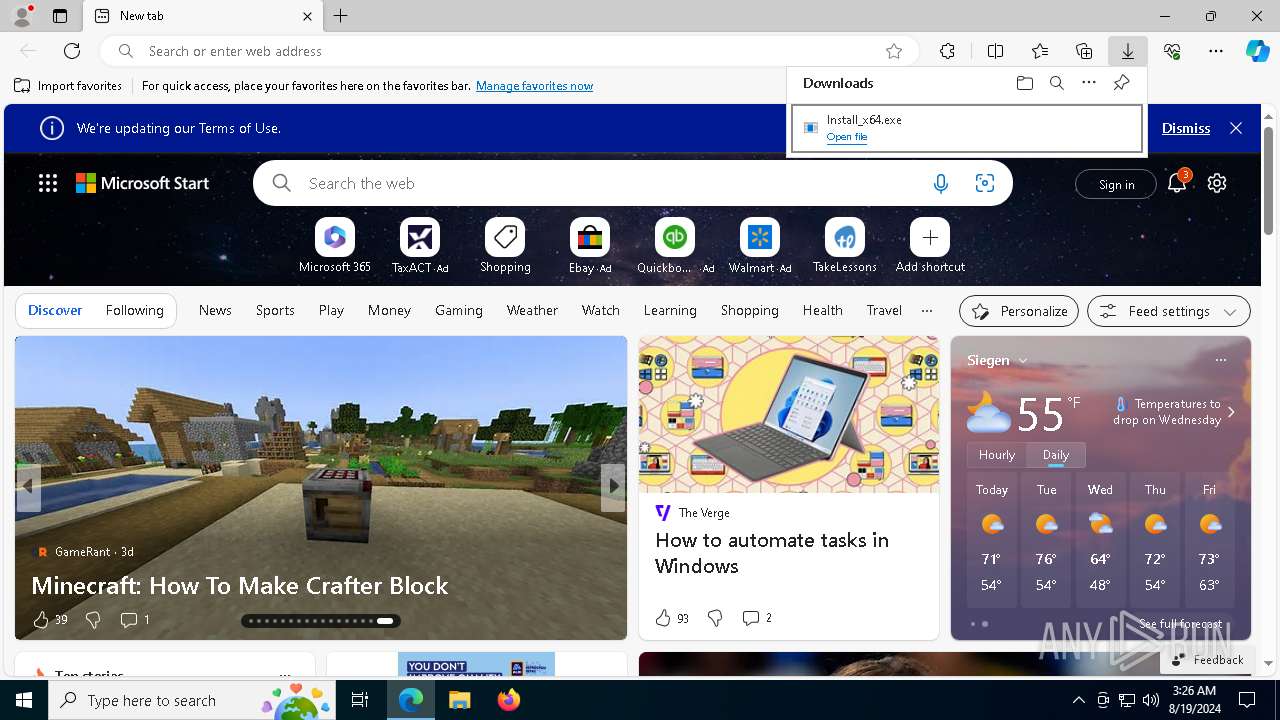Viewport: 1280px width, 720px height.
Task: Show next weather alert arrow
Action: click(1231, 412)
